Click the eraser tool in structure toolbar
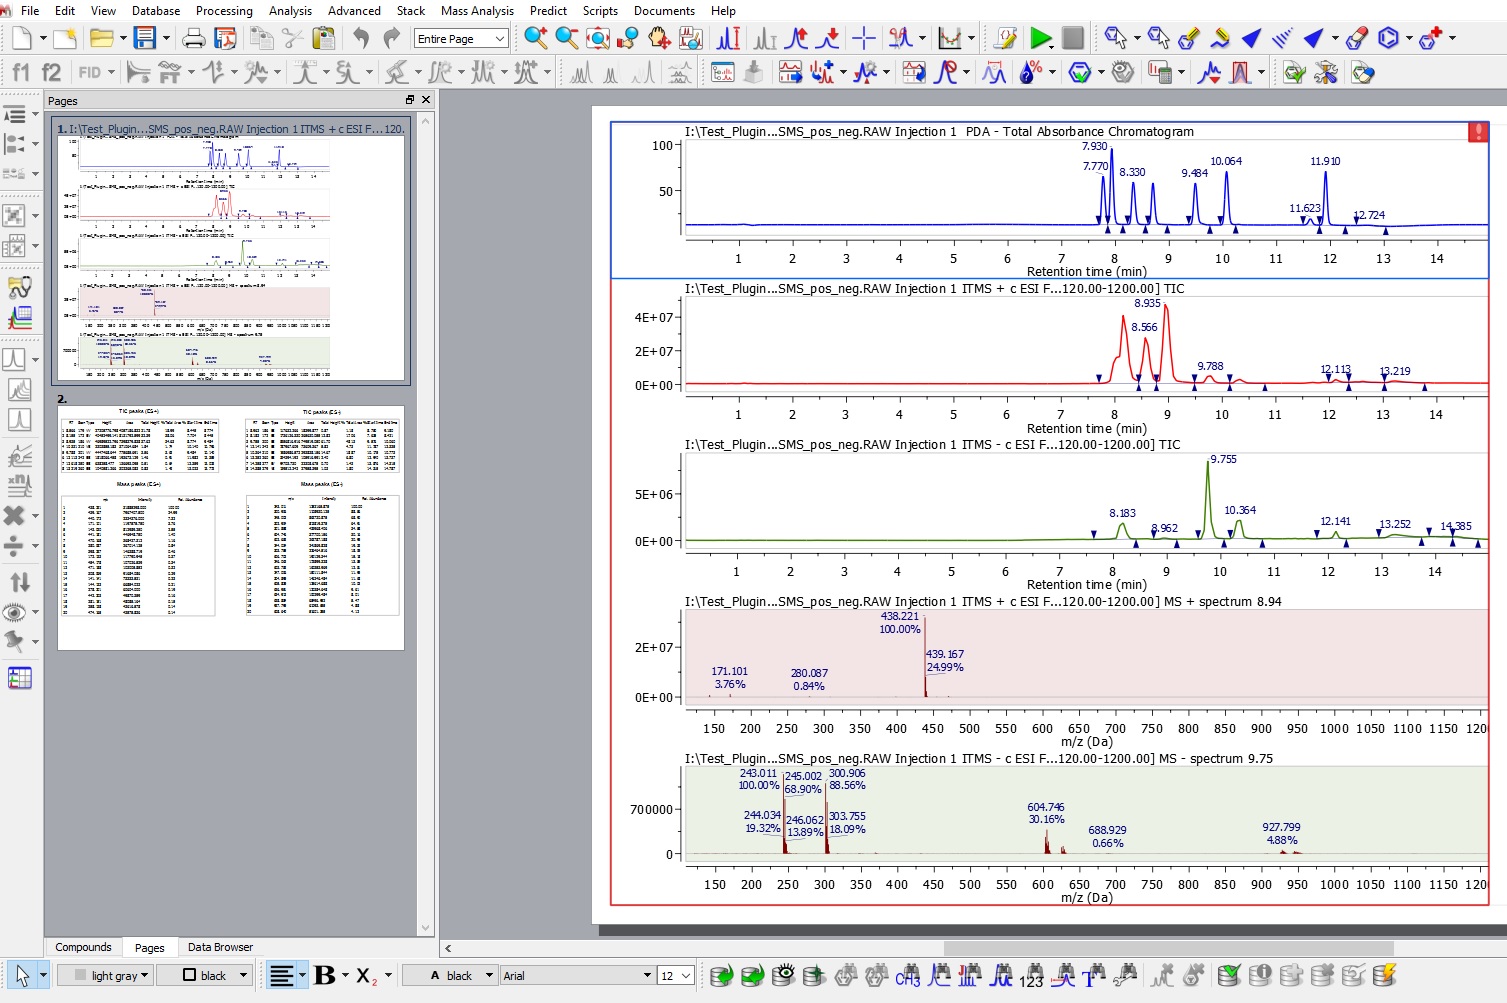 click(1356, 38)
